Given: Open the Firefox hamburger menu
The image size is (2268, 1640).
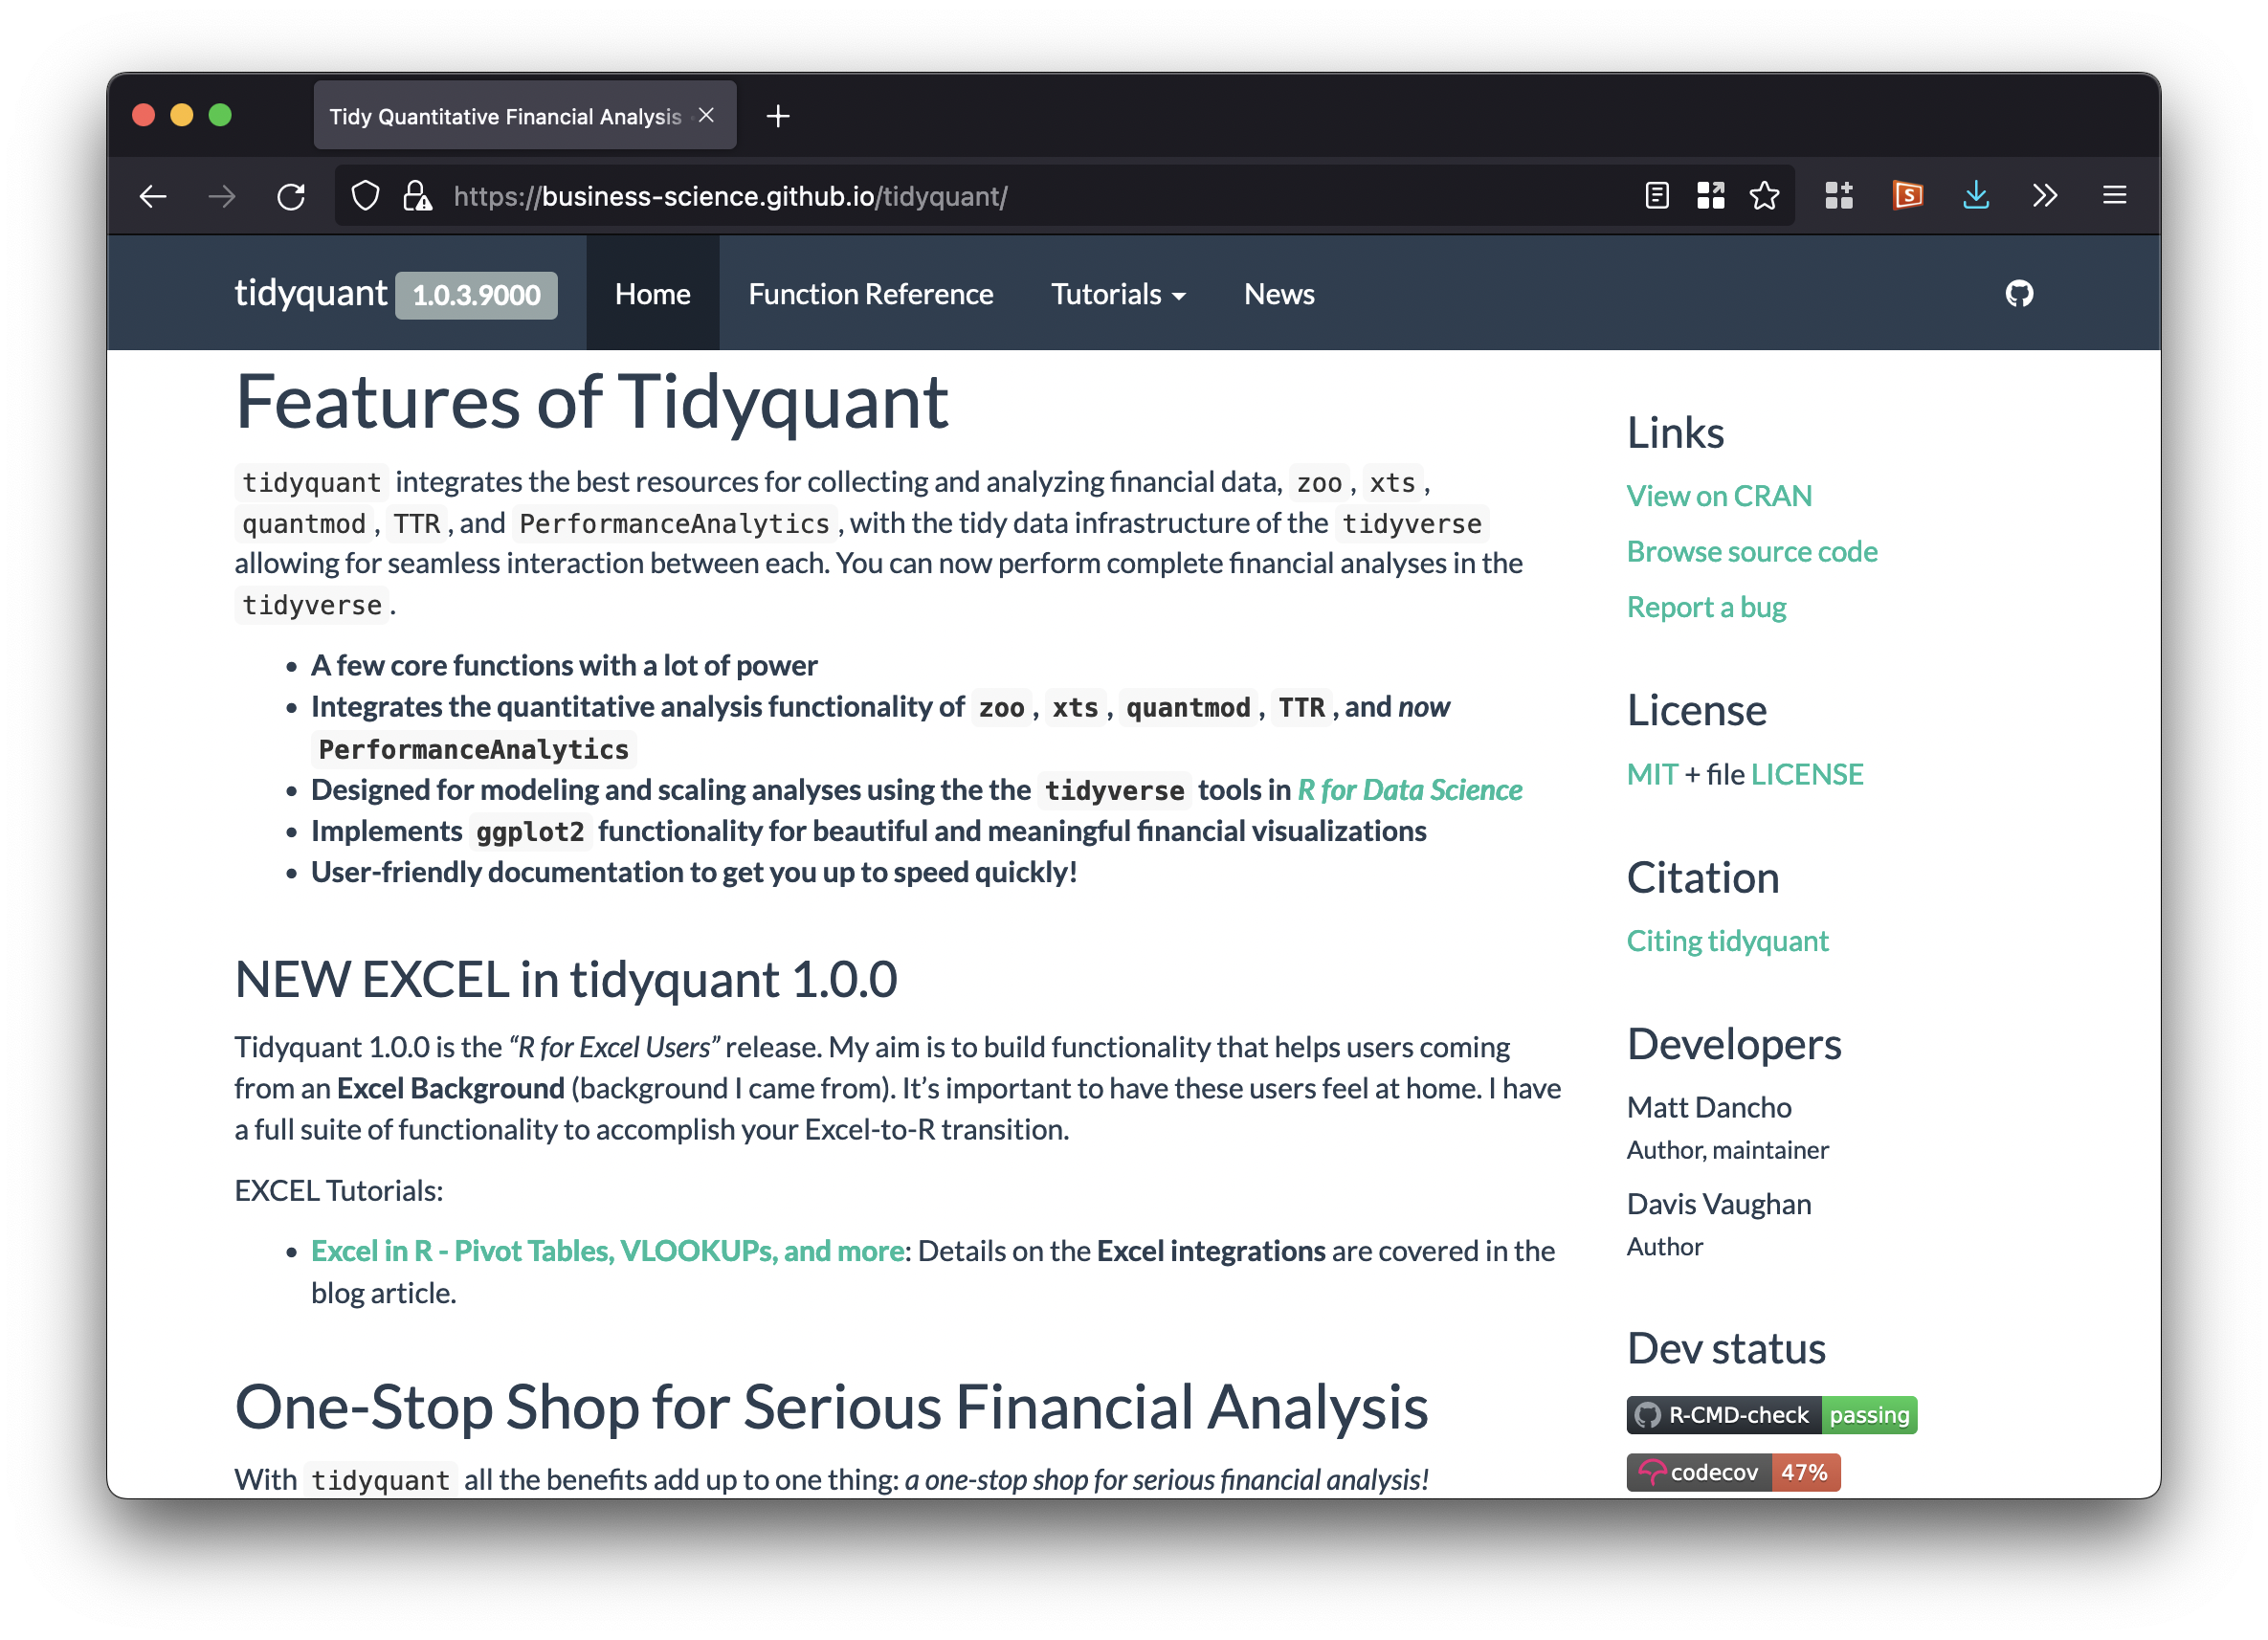Looking at the screenshot, I should pyautogui.click(x=2114, y=195).
